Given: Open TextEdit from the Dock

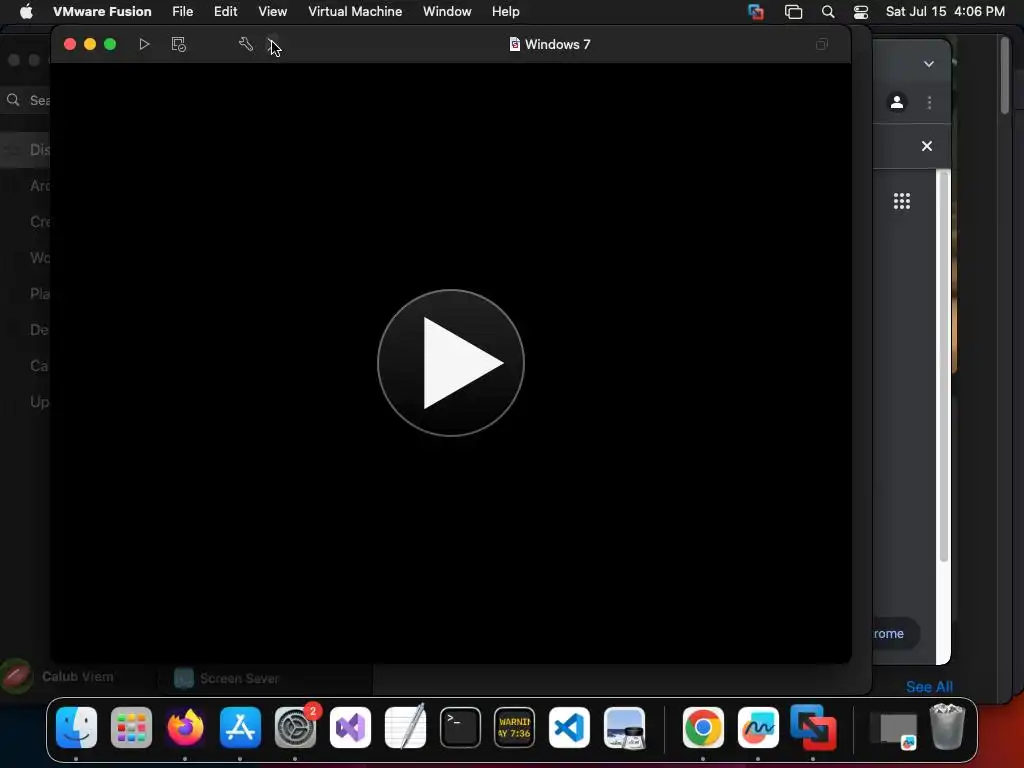Looking at the screenshot, I should click(x=405, y=728).
